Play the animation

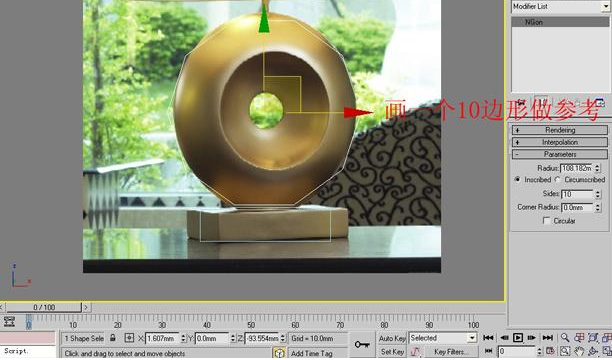coord(518,338)
